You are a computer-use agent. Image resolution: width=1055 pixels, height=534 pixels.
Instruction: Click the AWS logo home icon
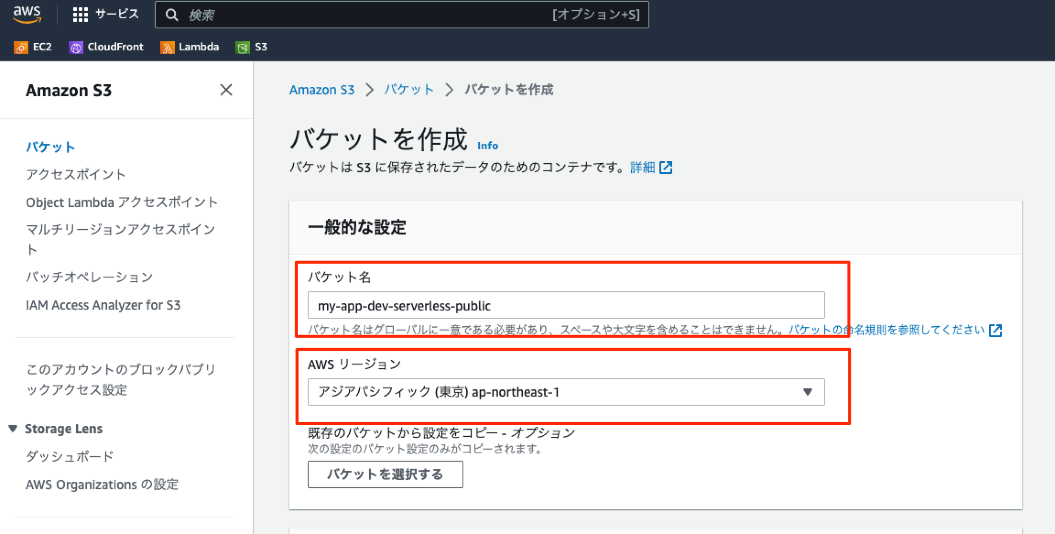point(27,14)
